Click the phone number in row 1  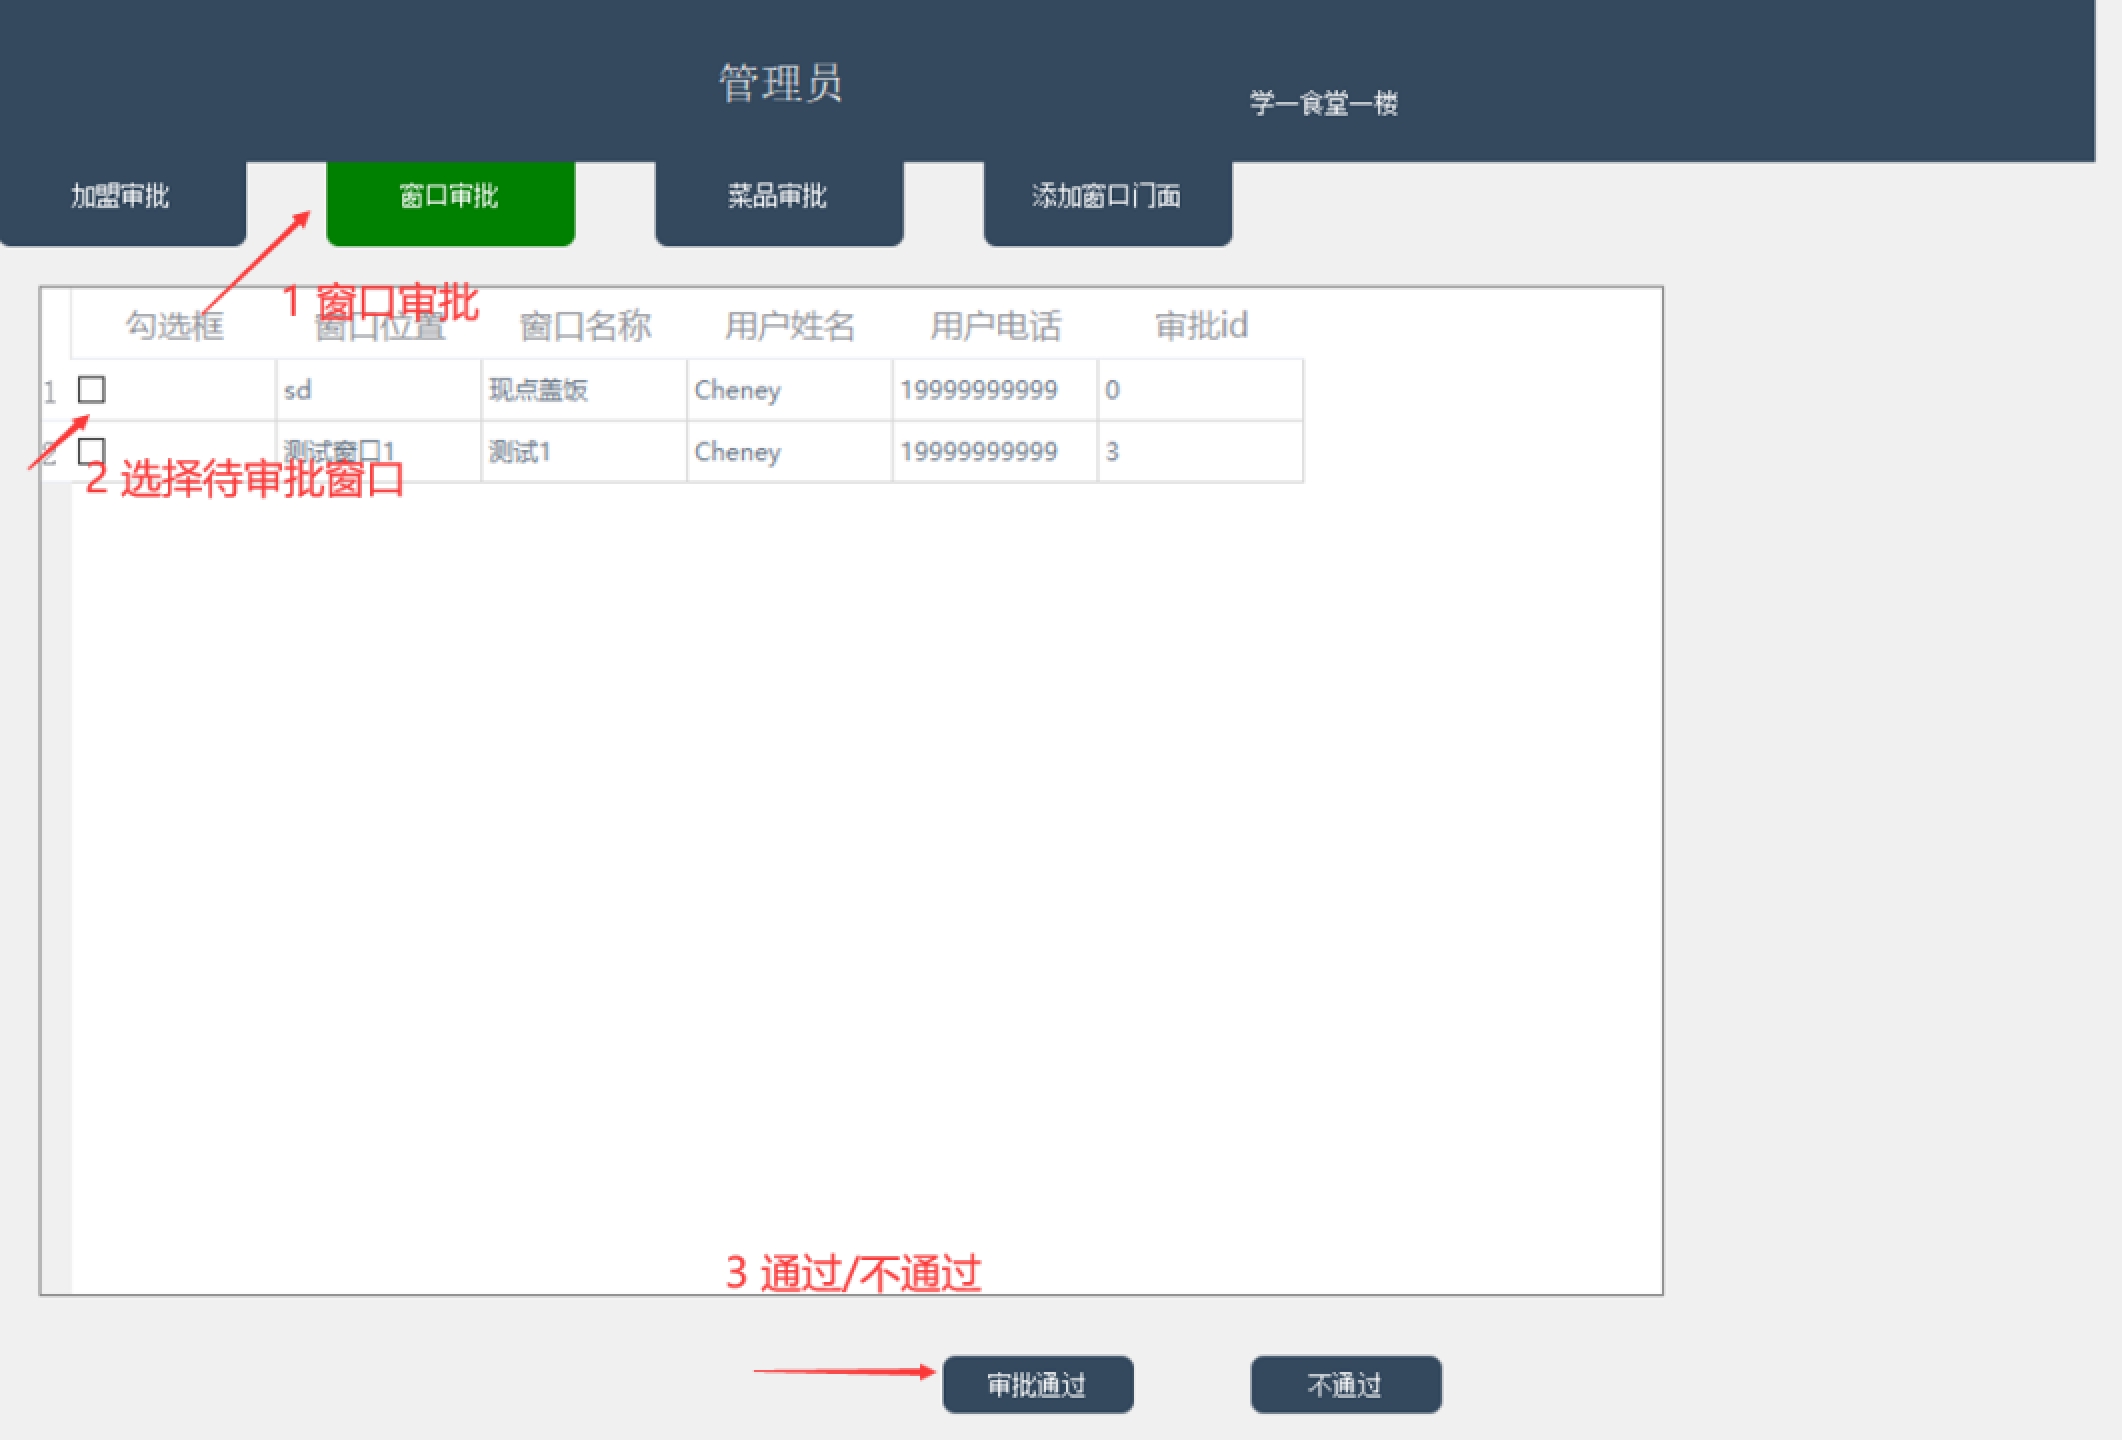[979, 390]
